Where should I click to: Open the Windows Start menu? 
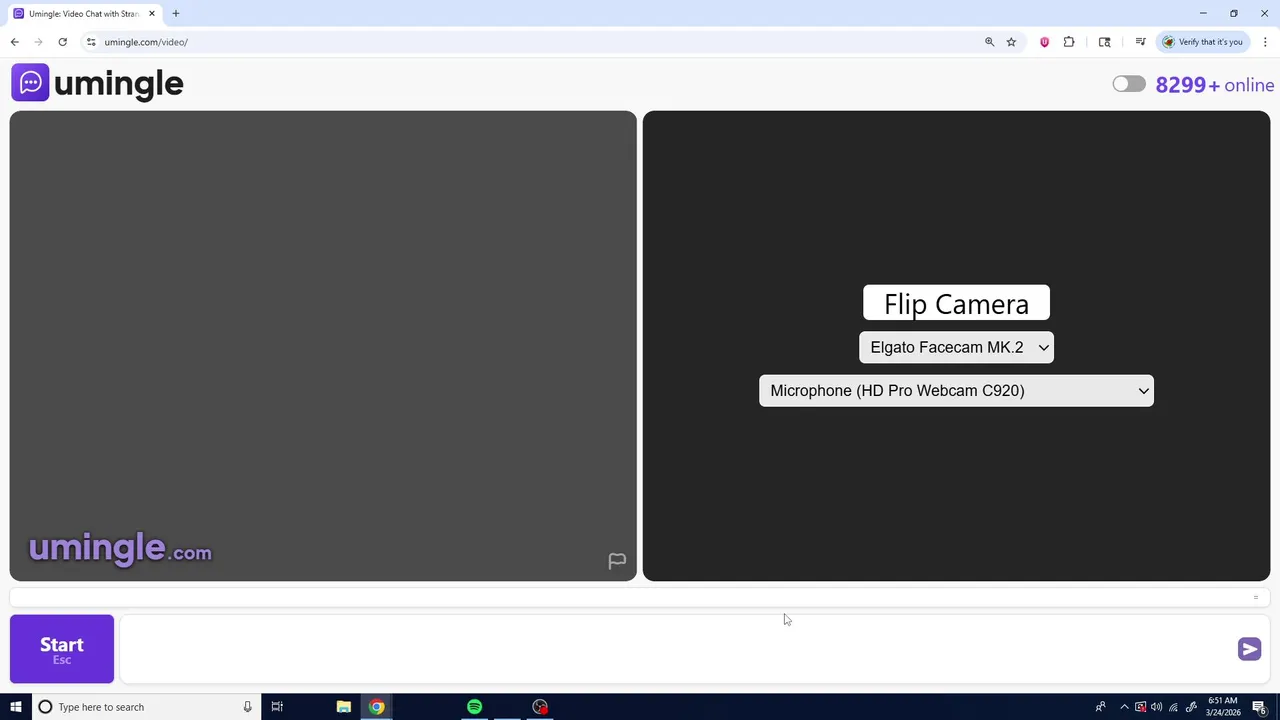(16, 707)
